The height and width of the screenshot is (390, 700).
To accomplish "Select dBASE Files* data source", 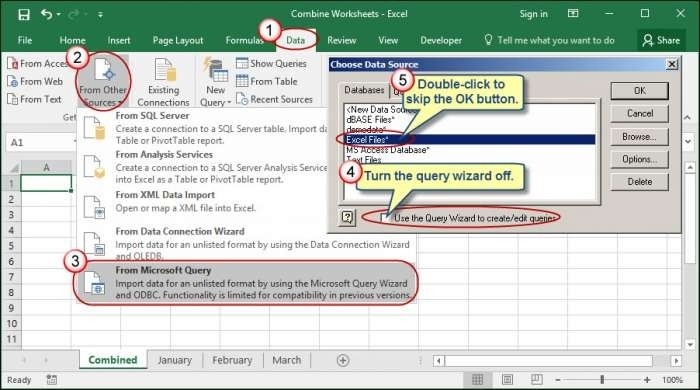I will pos(370,120).
